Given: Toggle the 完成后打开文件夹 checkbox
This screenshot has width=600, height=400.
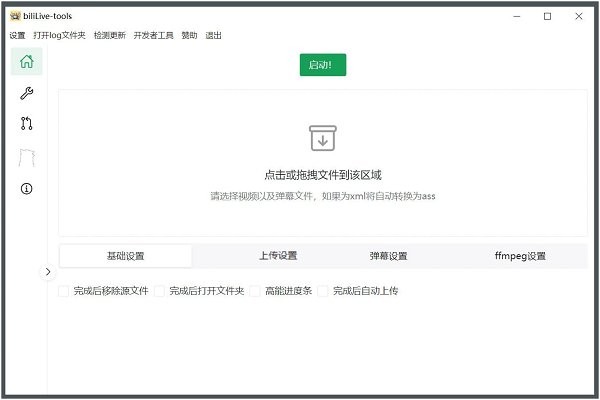Looking at the screenshot, I should 160,291.
